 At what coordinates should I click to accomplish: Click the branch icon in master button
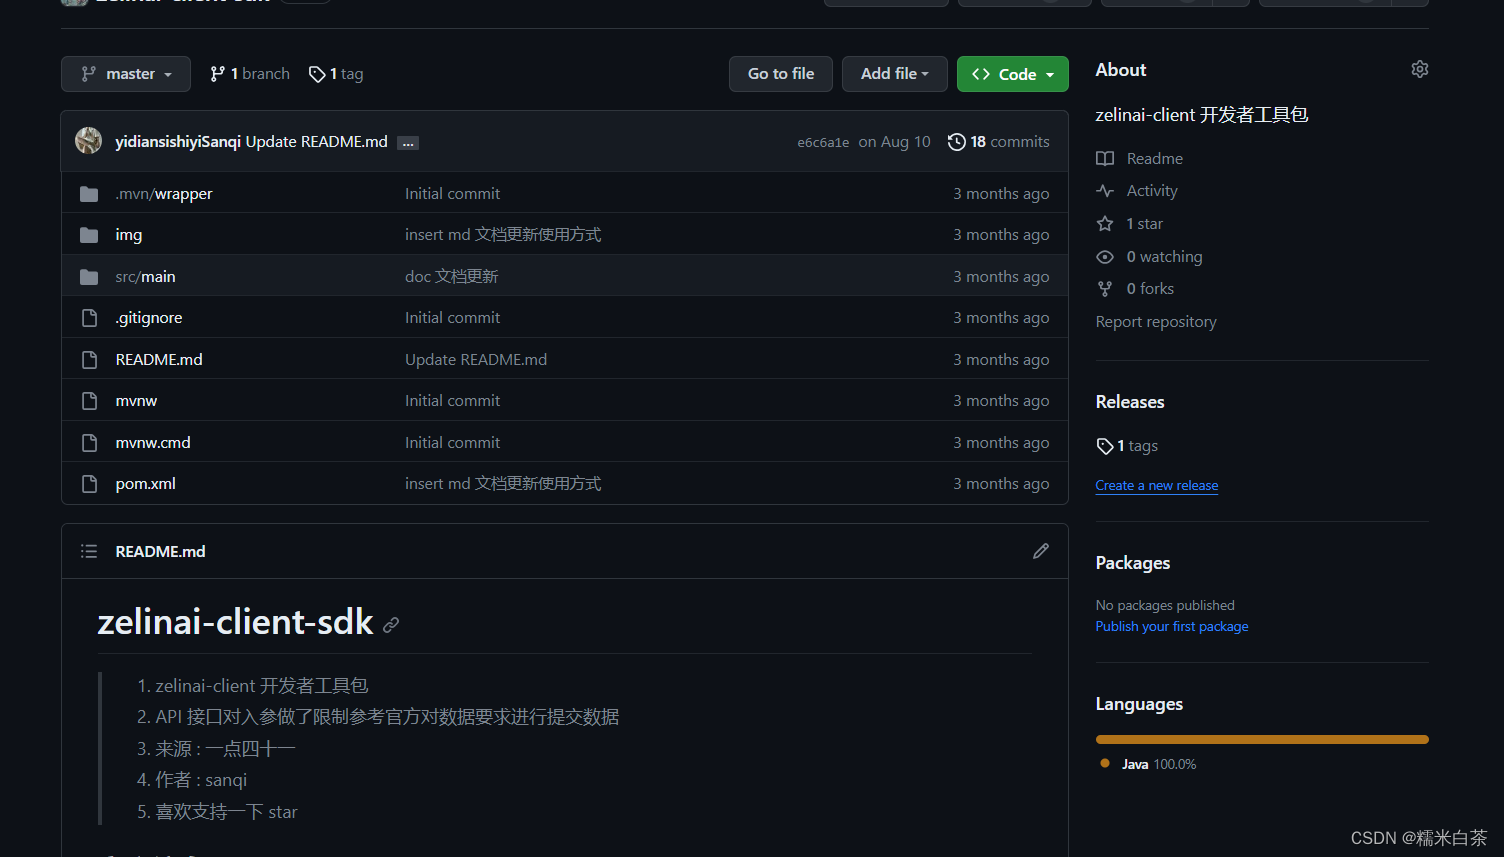(x=89, y=74)
